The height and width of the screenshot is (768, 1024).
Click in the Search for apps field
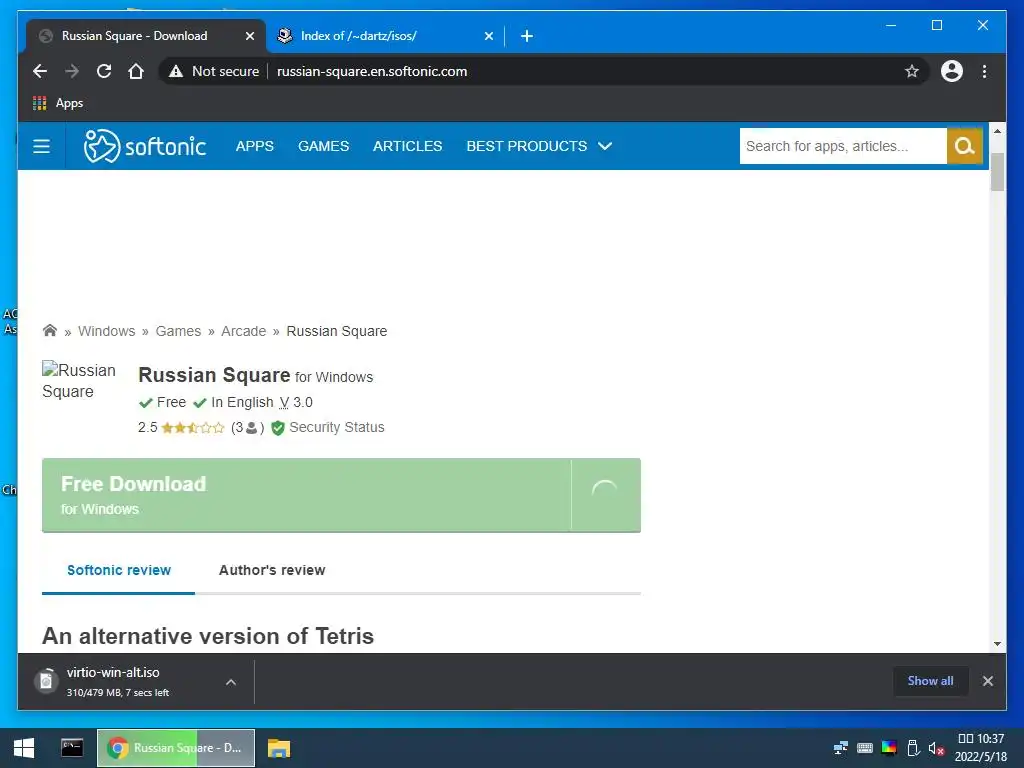coord(843,146)
